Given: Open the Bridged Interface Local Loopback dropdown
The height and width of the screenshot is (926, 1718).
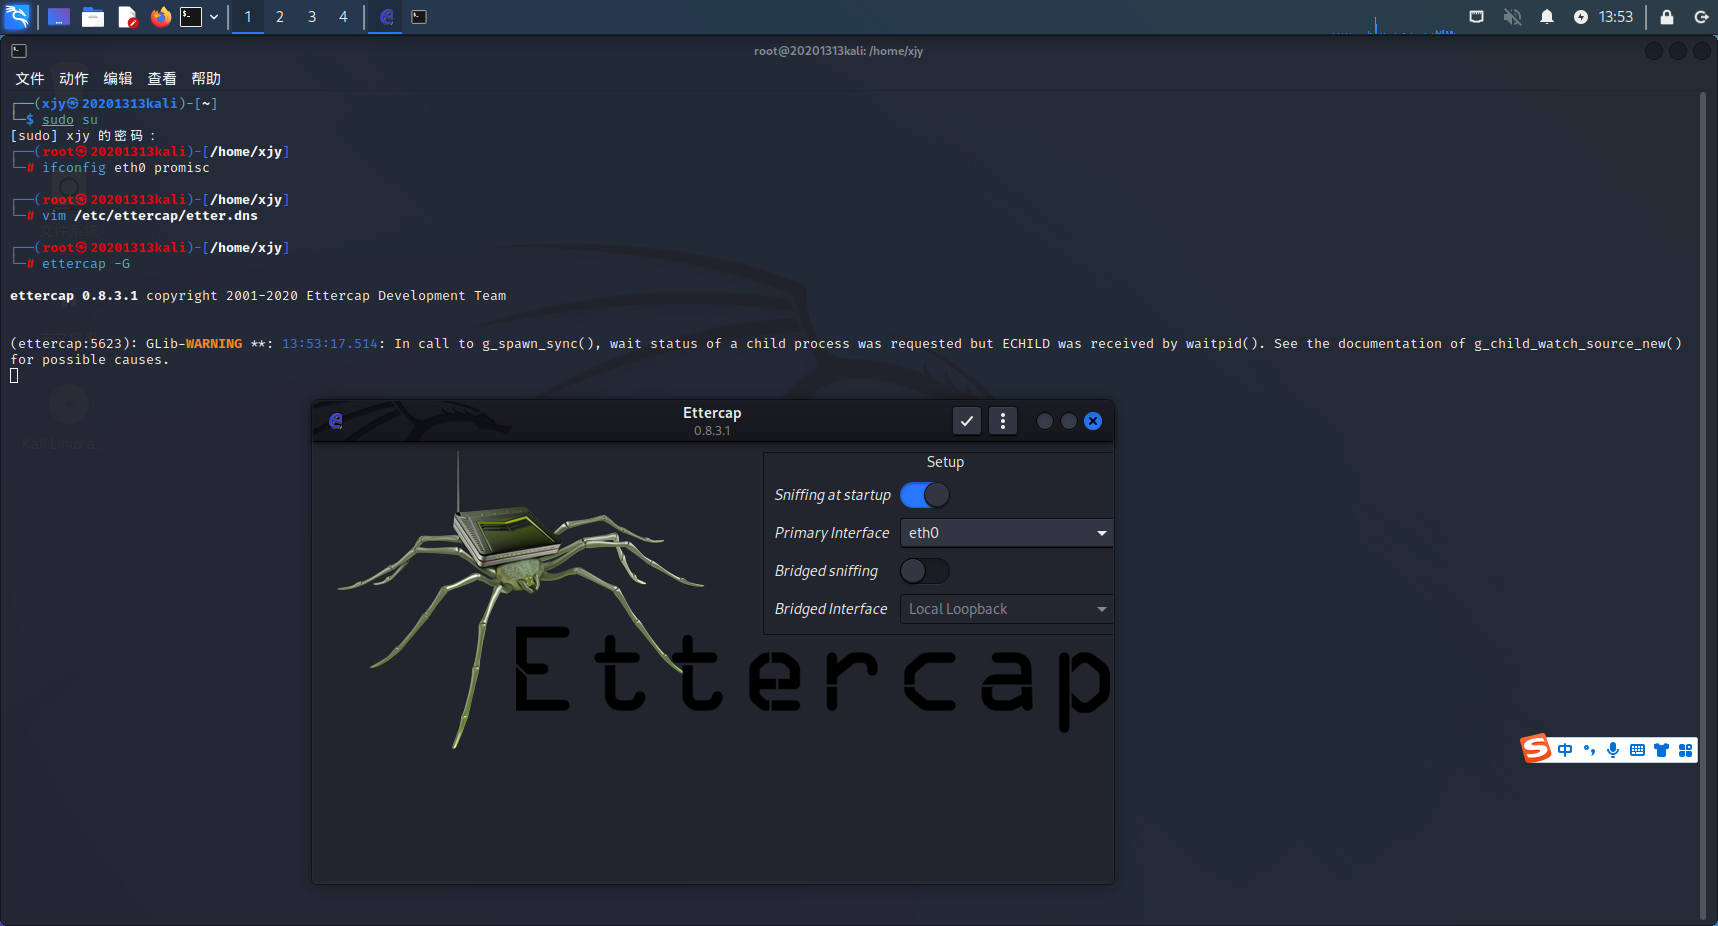Looking at the screenshot, I should 1007,609.
